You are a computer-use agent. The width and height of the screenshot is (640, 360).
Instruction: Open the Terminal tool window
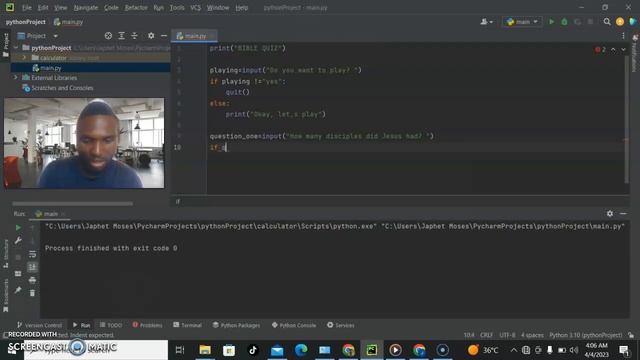pyautogui.click(x=187, y=325)
